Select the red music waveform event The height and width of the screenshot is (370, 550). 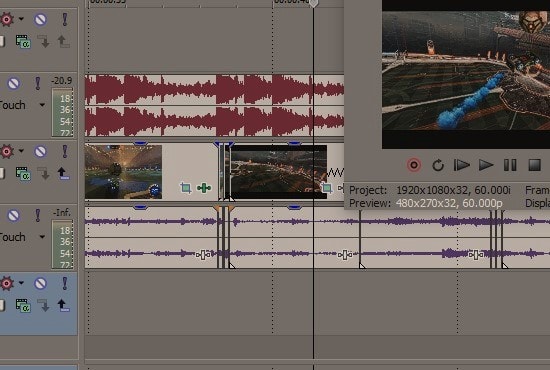tap(214, 105)
